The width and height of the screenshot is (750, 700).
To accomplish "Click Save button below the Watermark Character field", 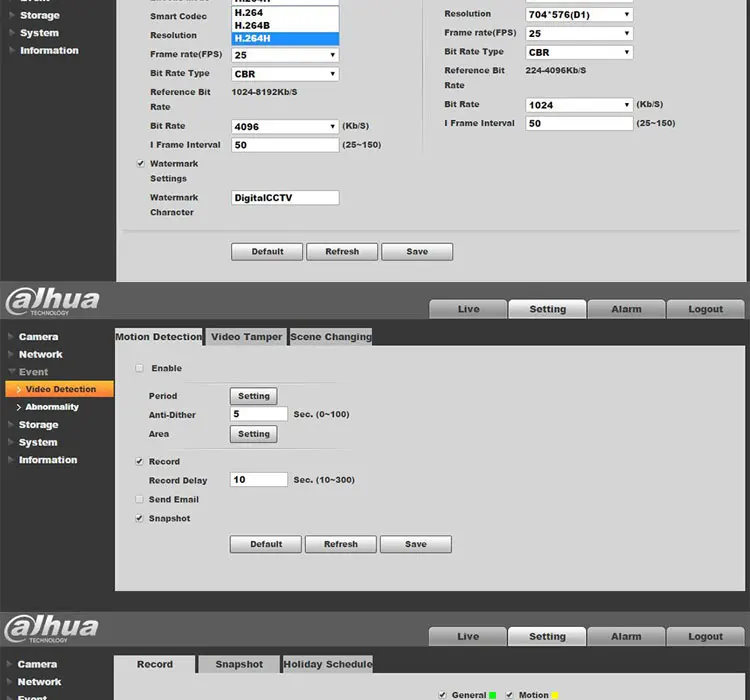I will point(417,252).
